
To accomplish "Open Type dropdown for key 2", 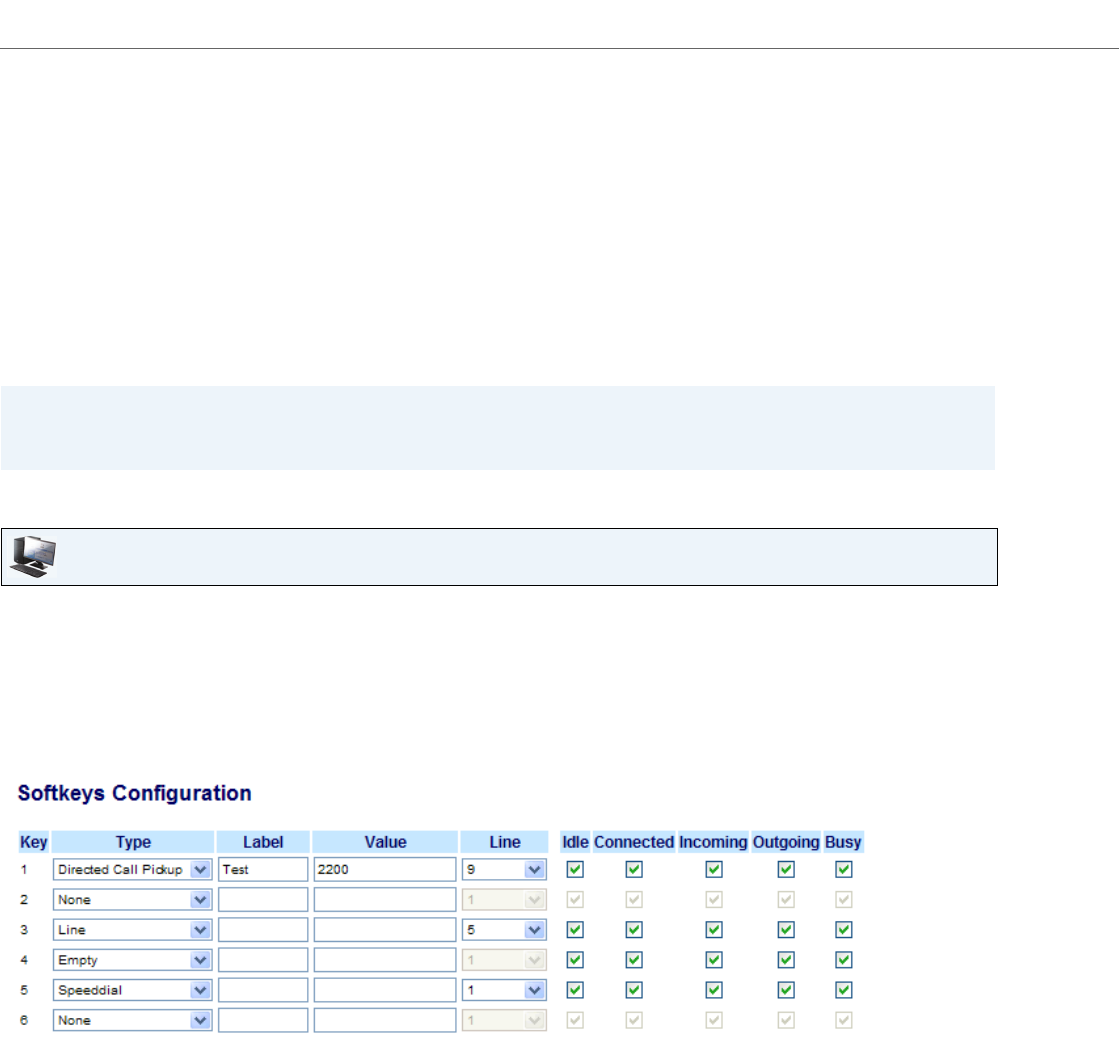I will pos(132,900).
